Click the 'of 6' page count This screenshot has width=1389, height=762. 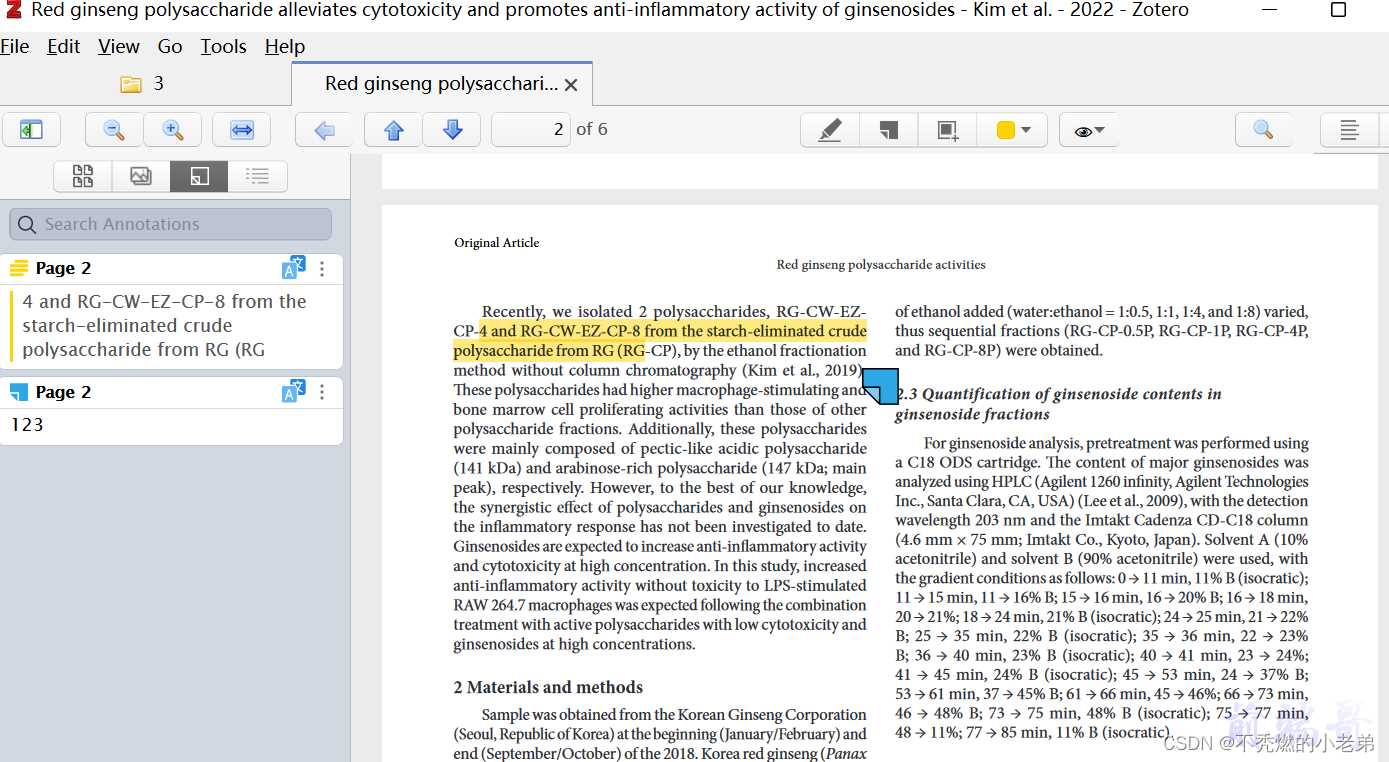(592, 130)
